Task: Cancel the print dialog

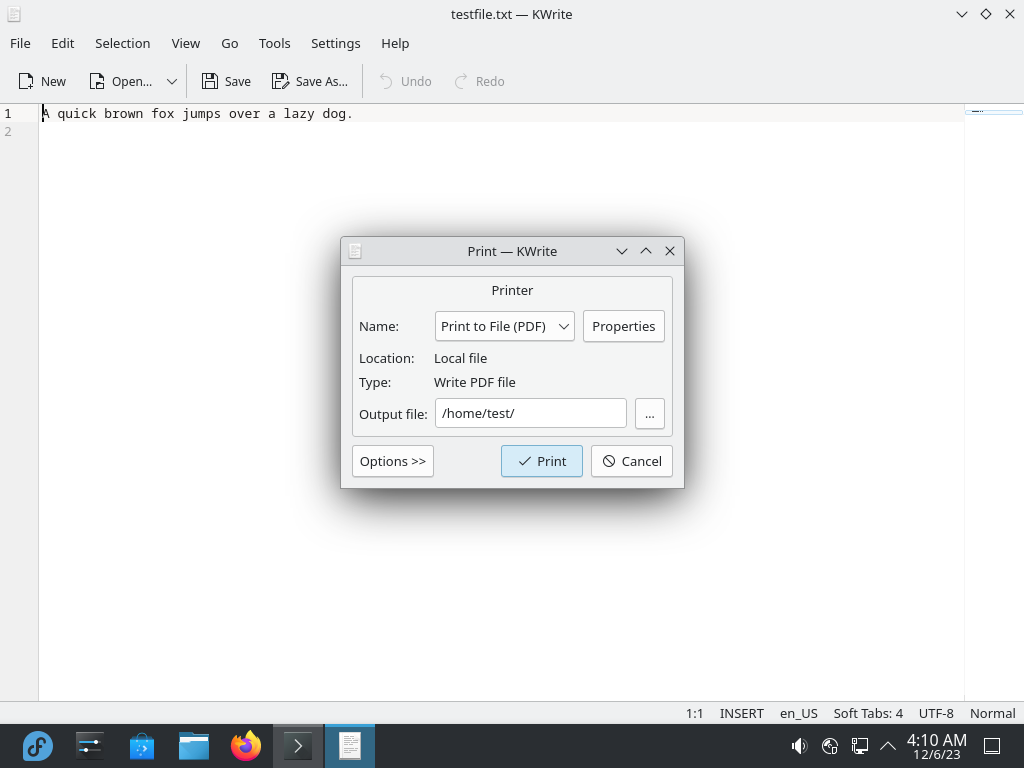Action: coord(632,461)
